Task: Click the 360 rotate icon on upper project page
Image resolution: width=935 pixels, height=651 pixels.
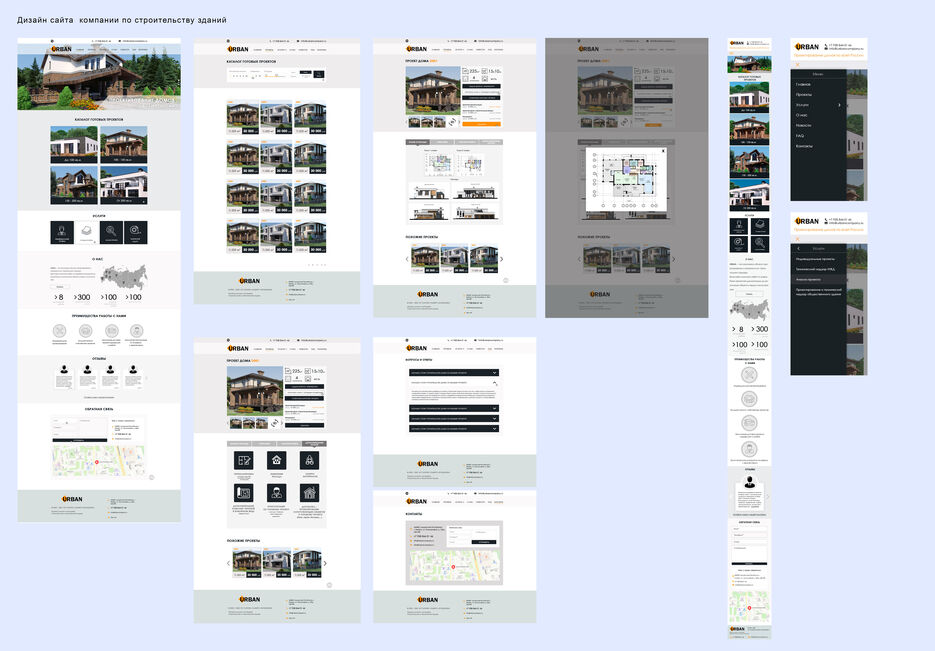Action: [x=453, y=122]
